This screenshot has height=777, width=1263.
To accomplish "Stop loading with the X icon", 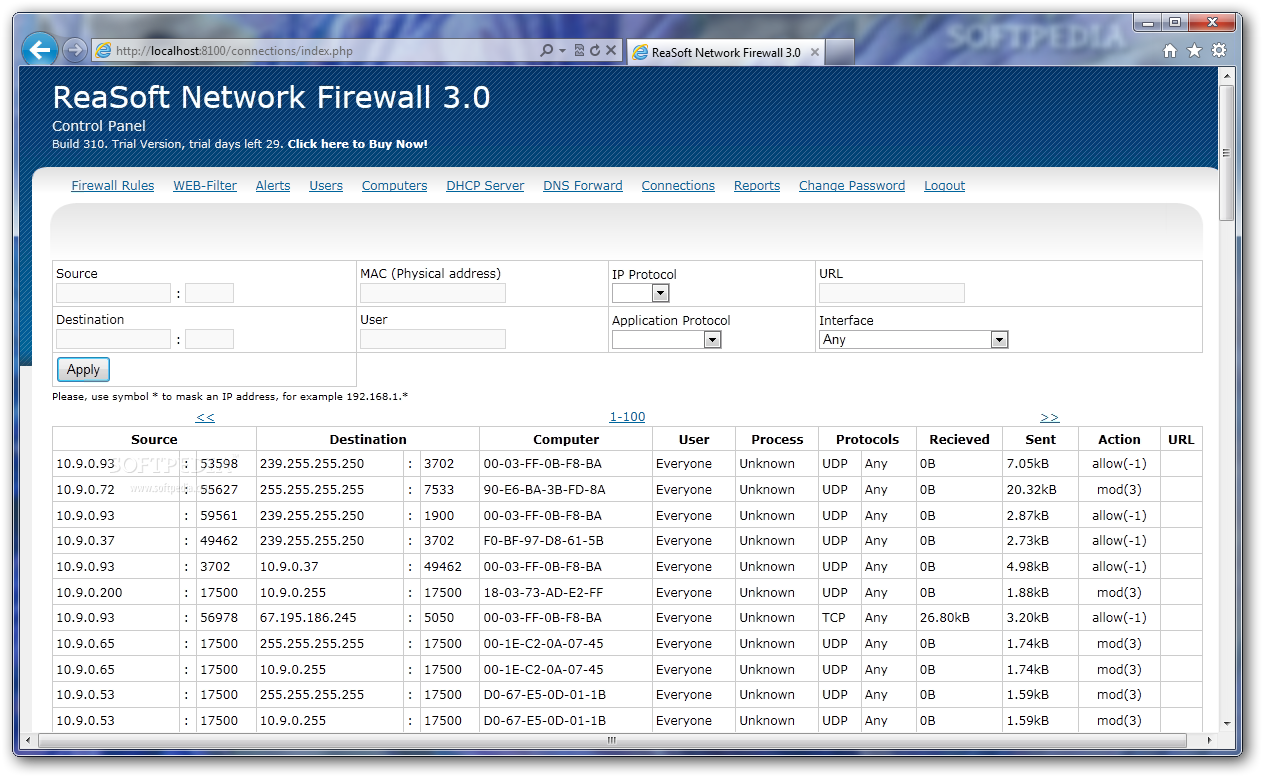I will pos(609,50).
